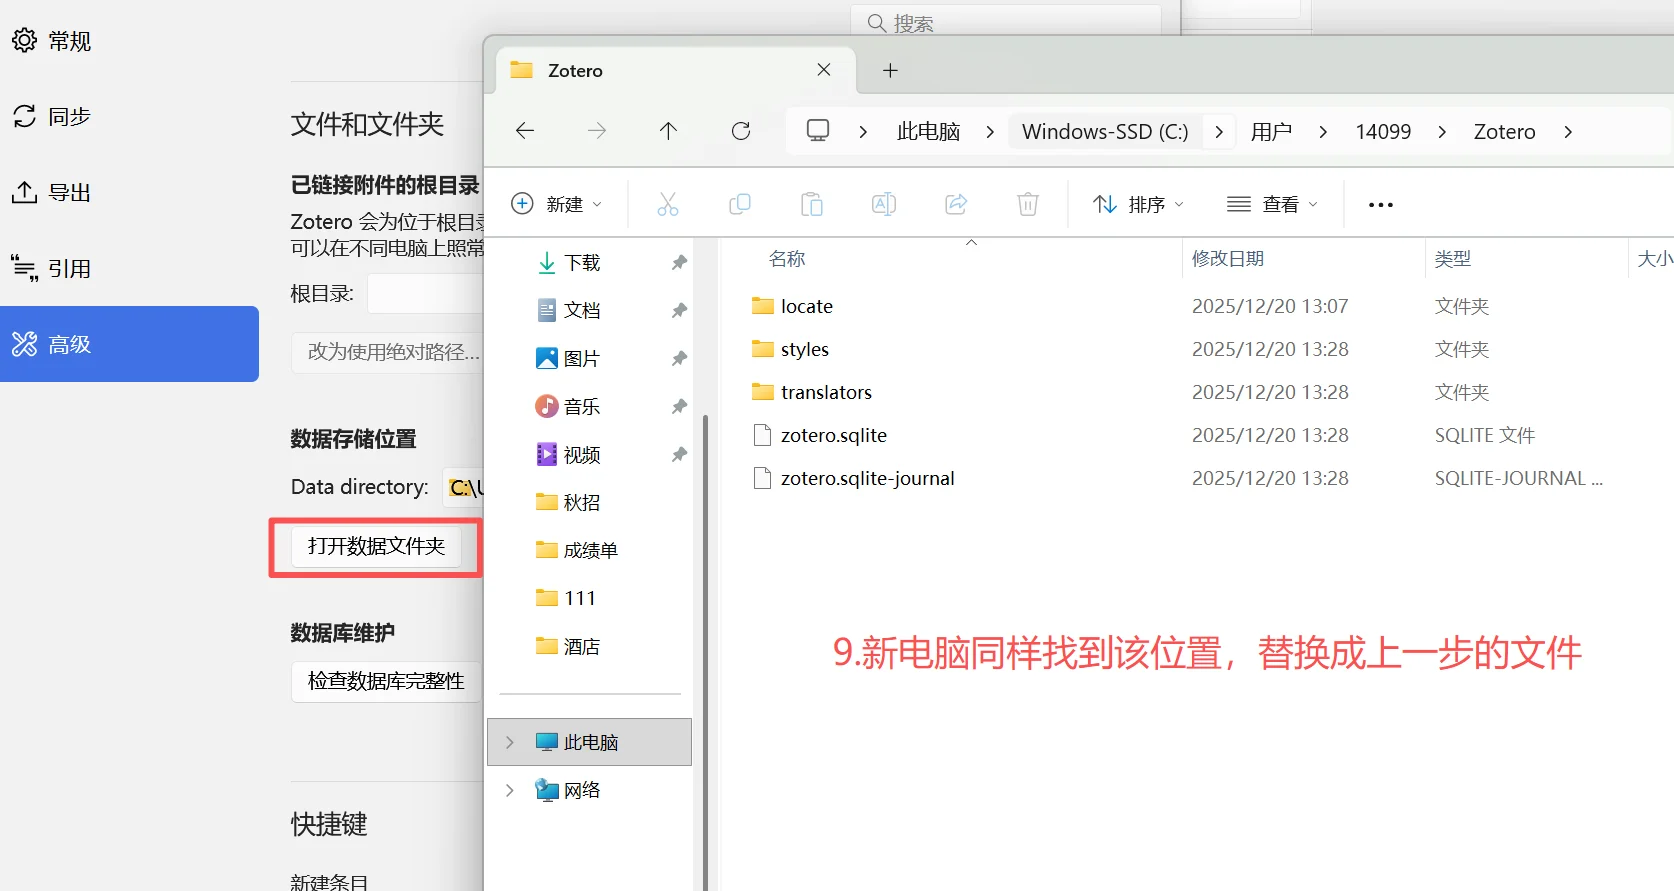1674x891 pixels.
Task: Unpin 下载 using its pin icon
Action: coord(679,262)
